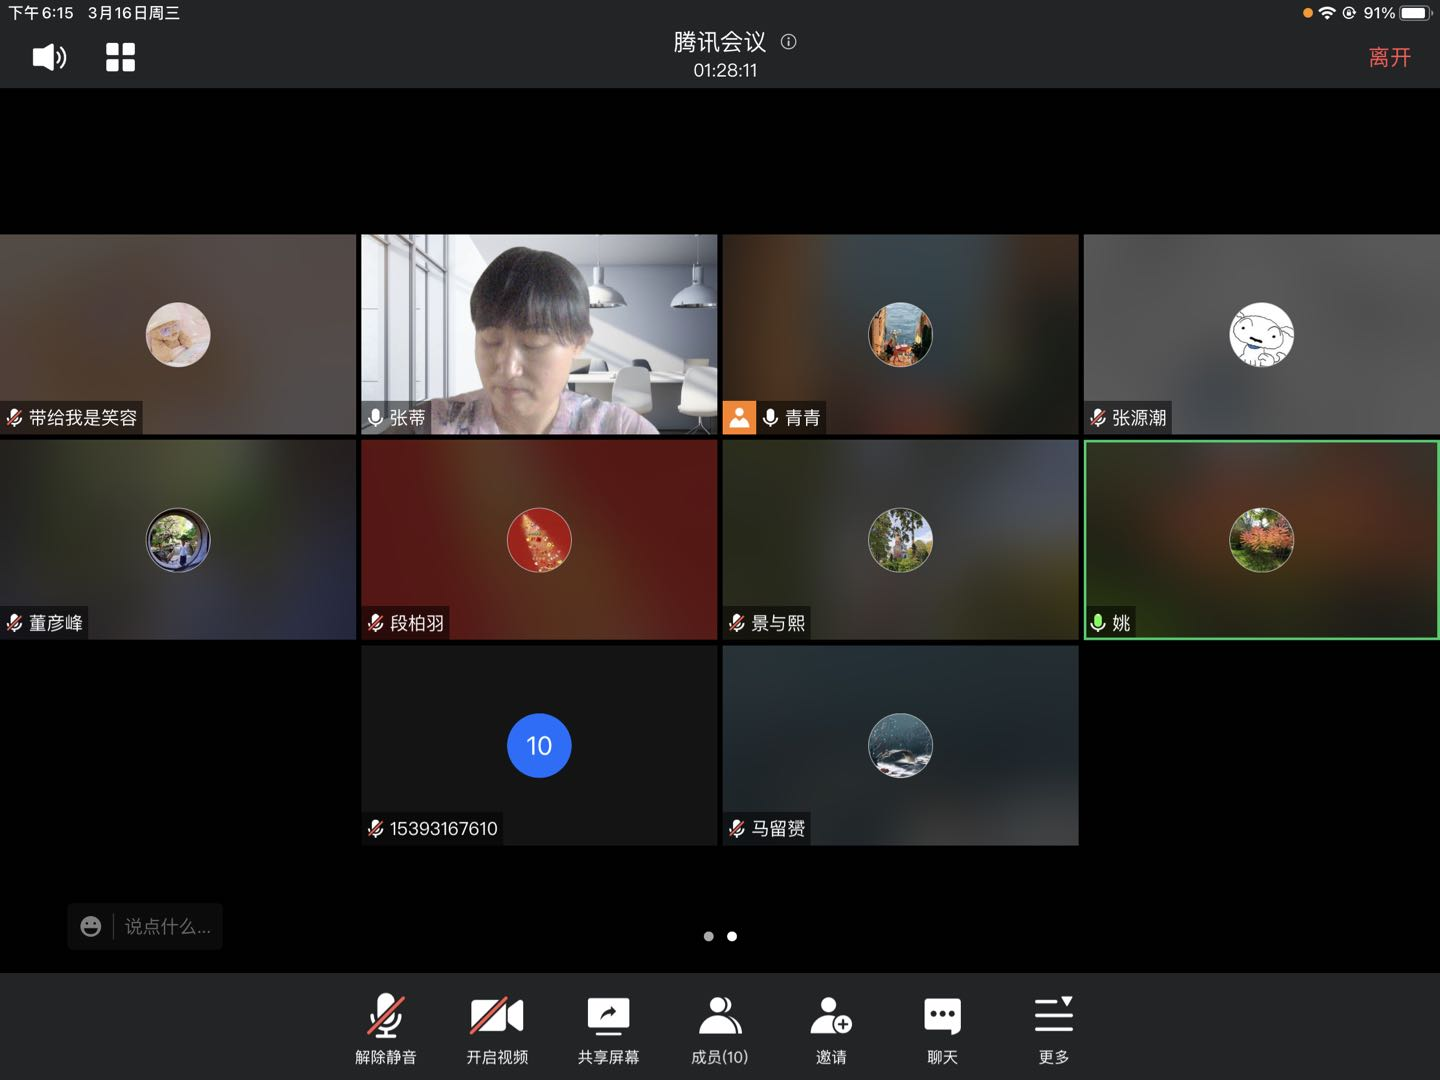Turn on camera with 开启视频
This screenshot has width=1440, height=1080.
tap(497, 1029)
